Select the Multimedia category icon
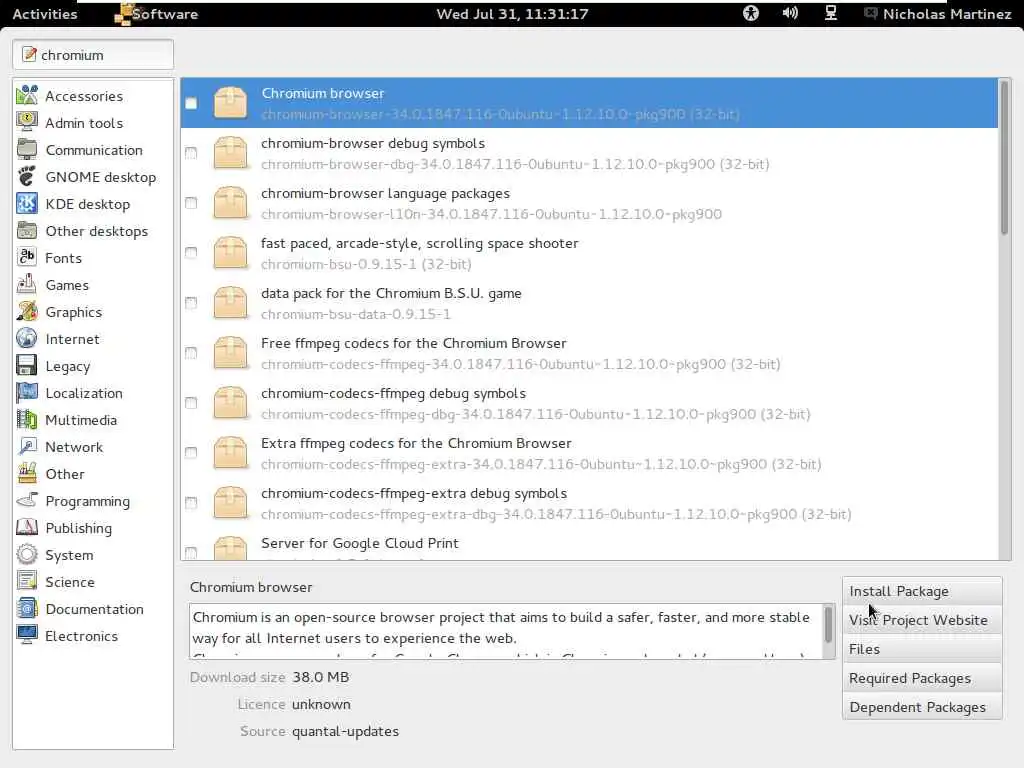This screenshot has height=768, width=1024. coord(27,419)
